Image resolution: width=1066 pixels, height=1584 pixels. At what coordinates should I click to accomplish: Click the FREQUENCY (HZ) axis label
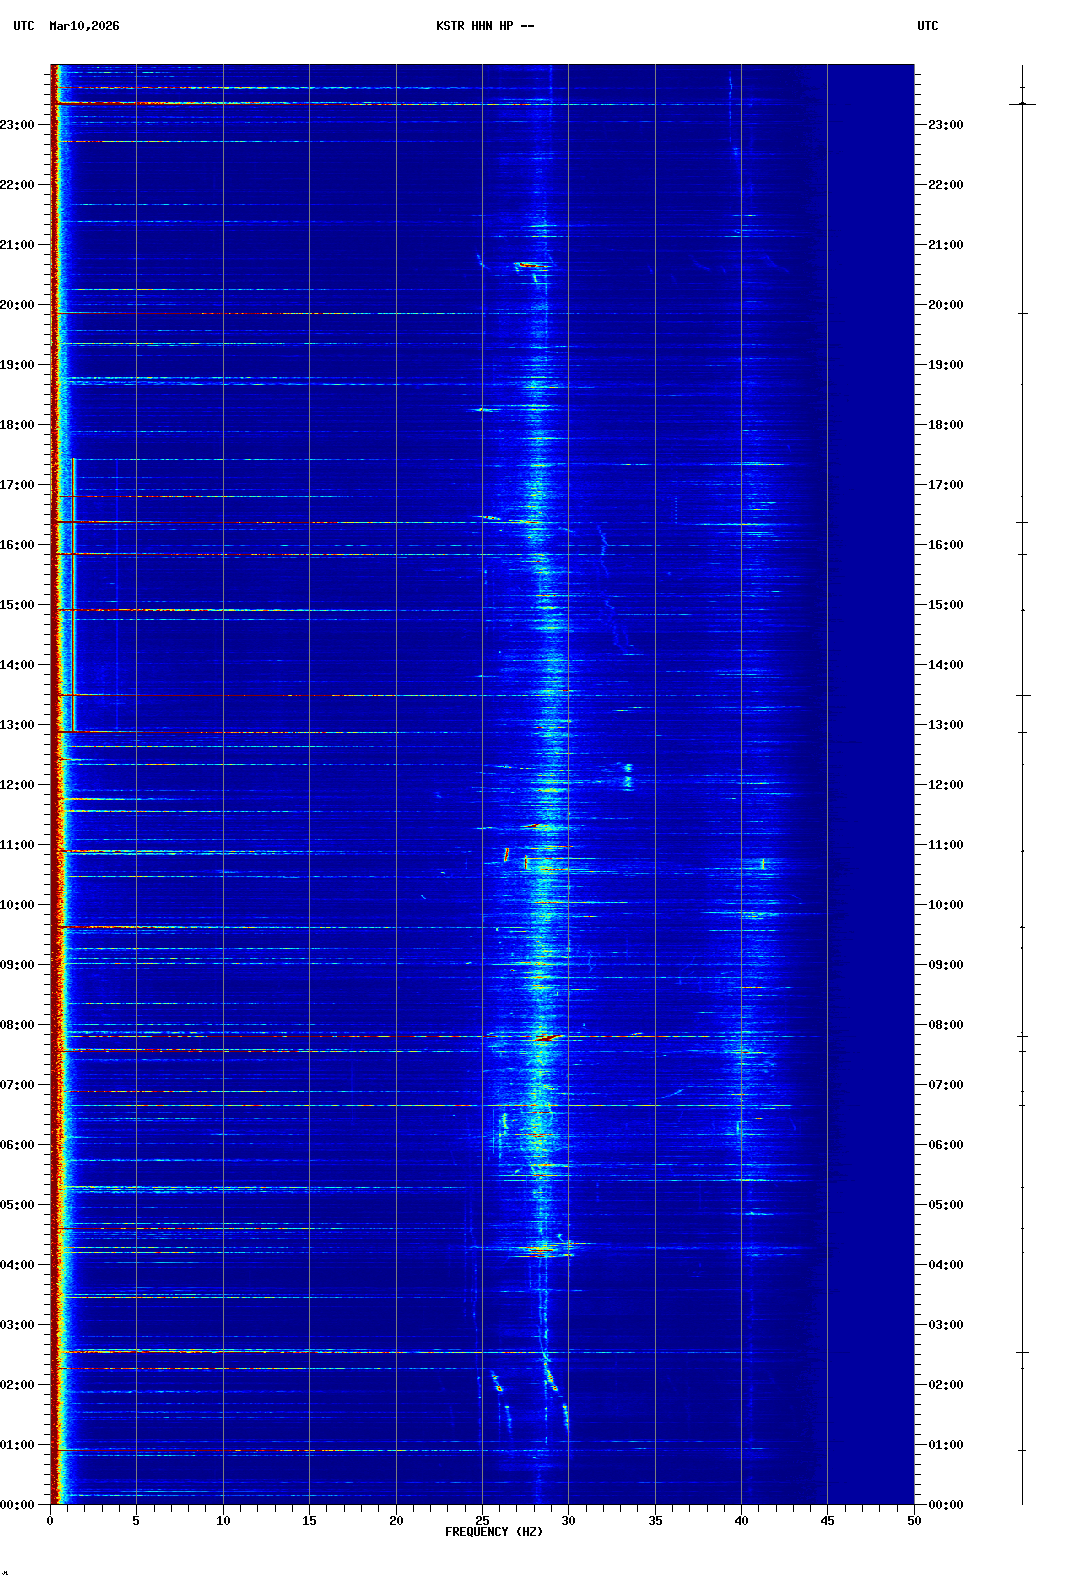[493, 1532]
